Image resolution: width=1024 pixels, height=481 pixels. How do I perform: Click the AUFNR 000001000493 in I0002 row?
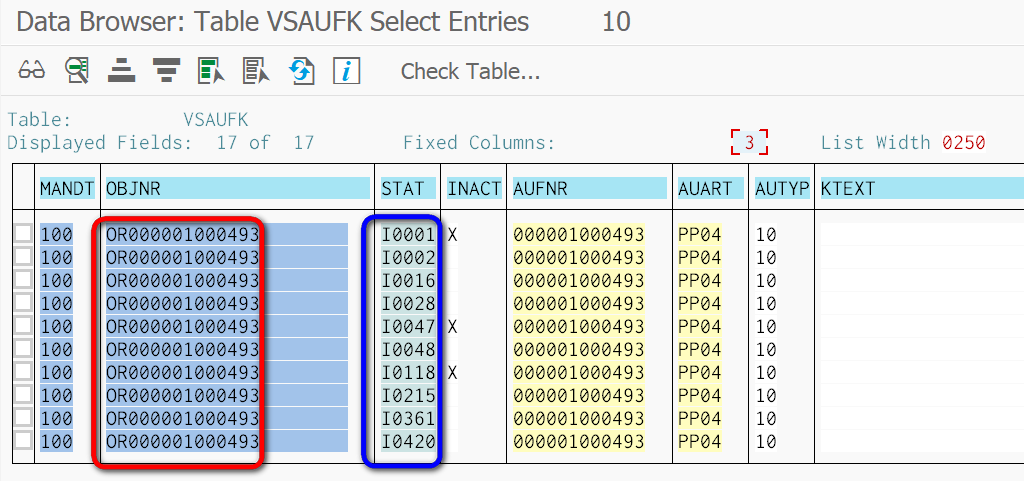click(x=579, y=257)
